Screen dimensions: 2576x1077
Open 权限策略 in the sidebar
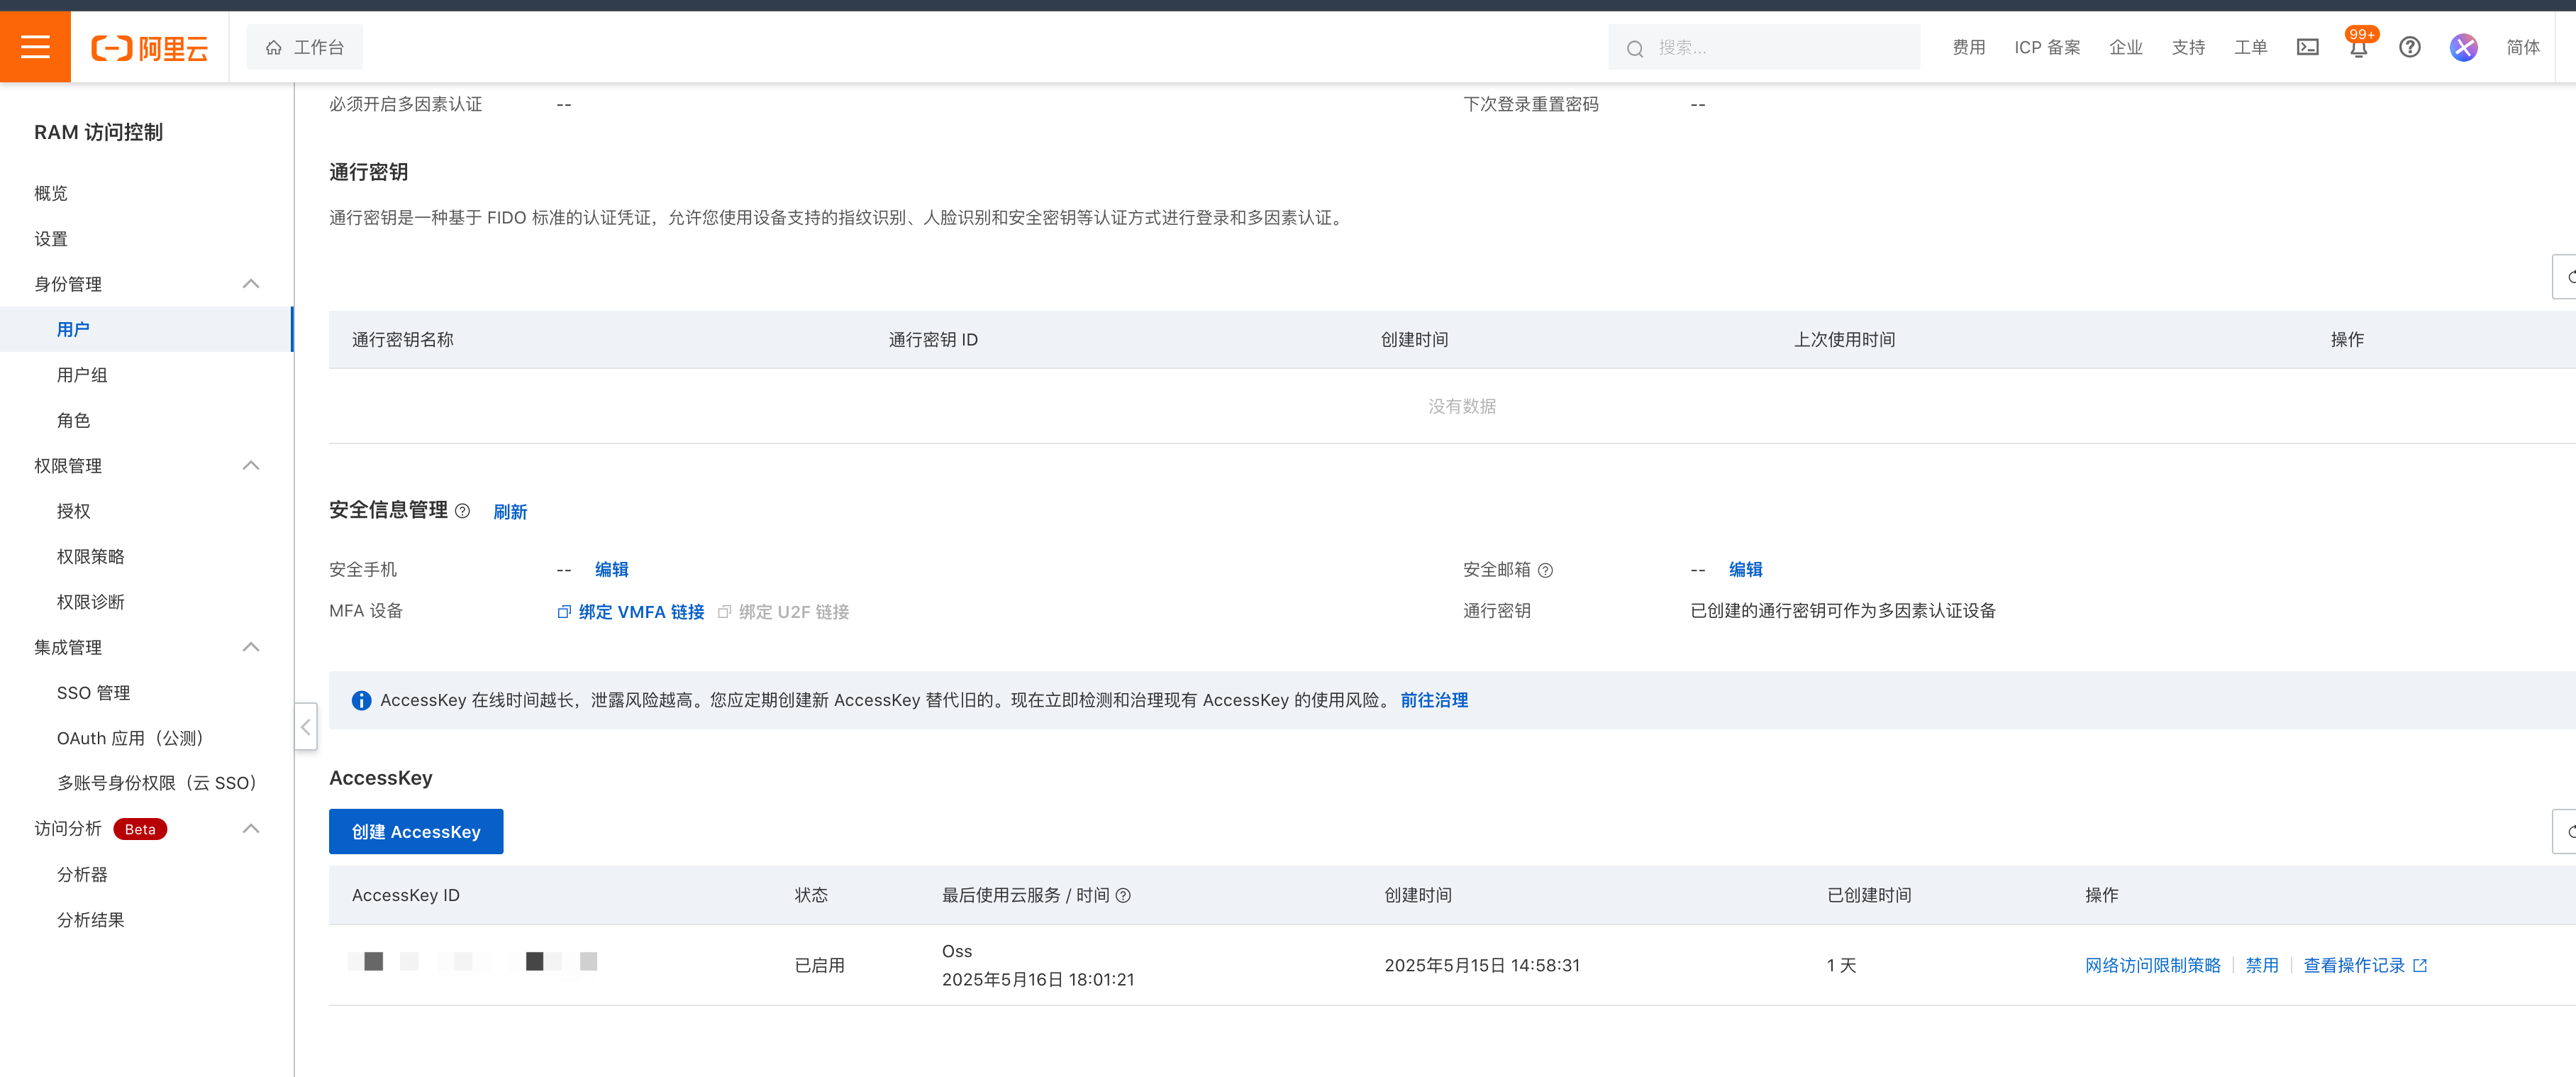click(x=91, y=556)
